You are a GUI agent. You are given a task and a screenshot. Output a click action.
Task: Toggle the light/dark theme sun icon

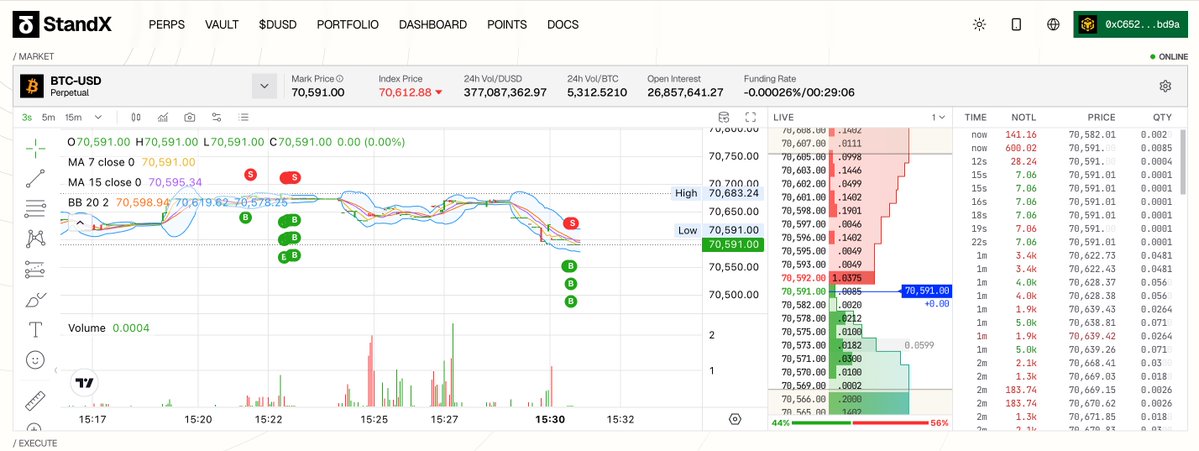pyautogui.click(x=979, y=25)
